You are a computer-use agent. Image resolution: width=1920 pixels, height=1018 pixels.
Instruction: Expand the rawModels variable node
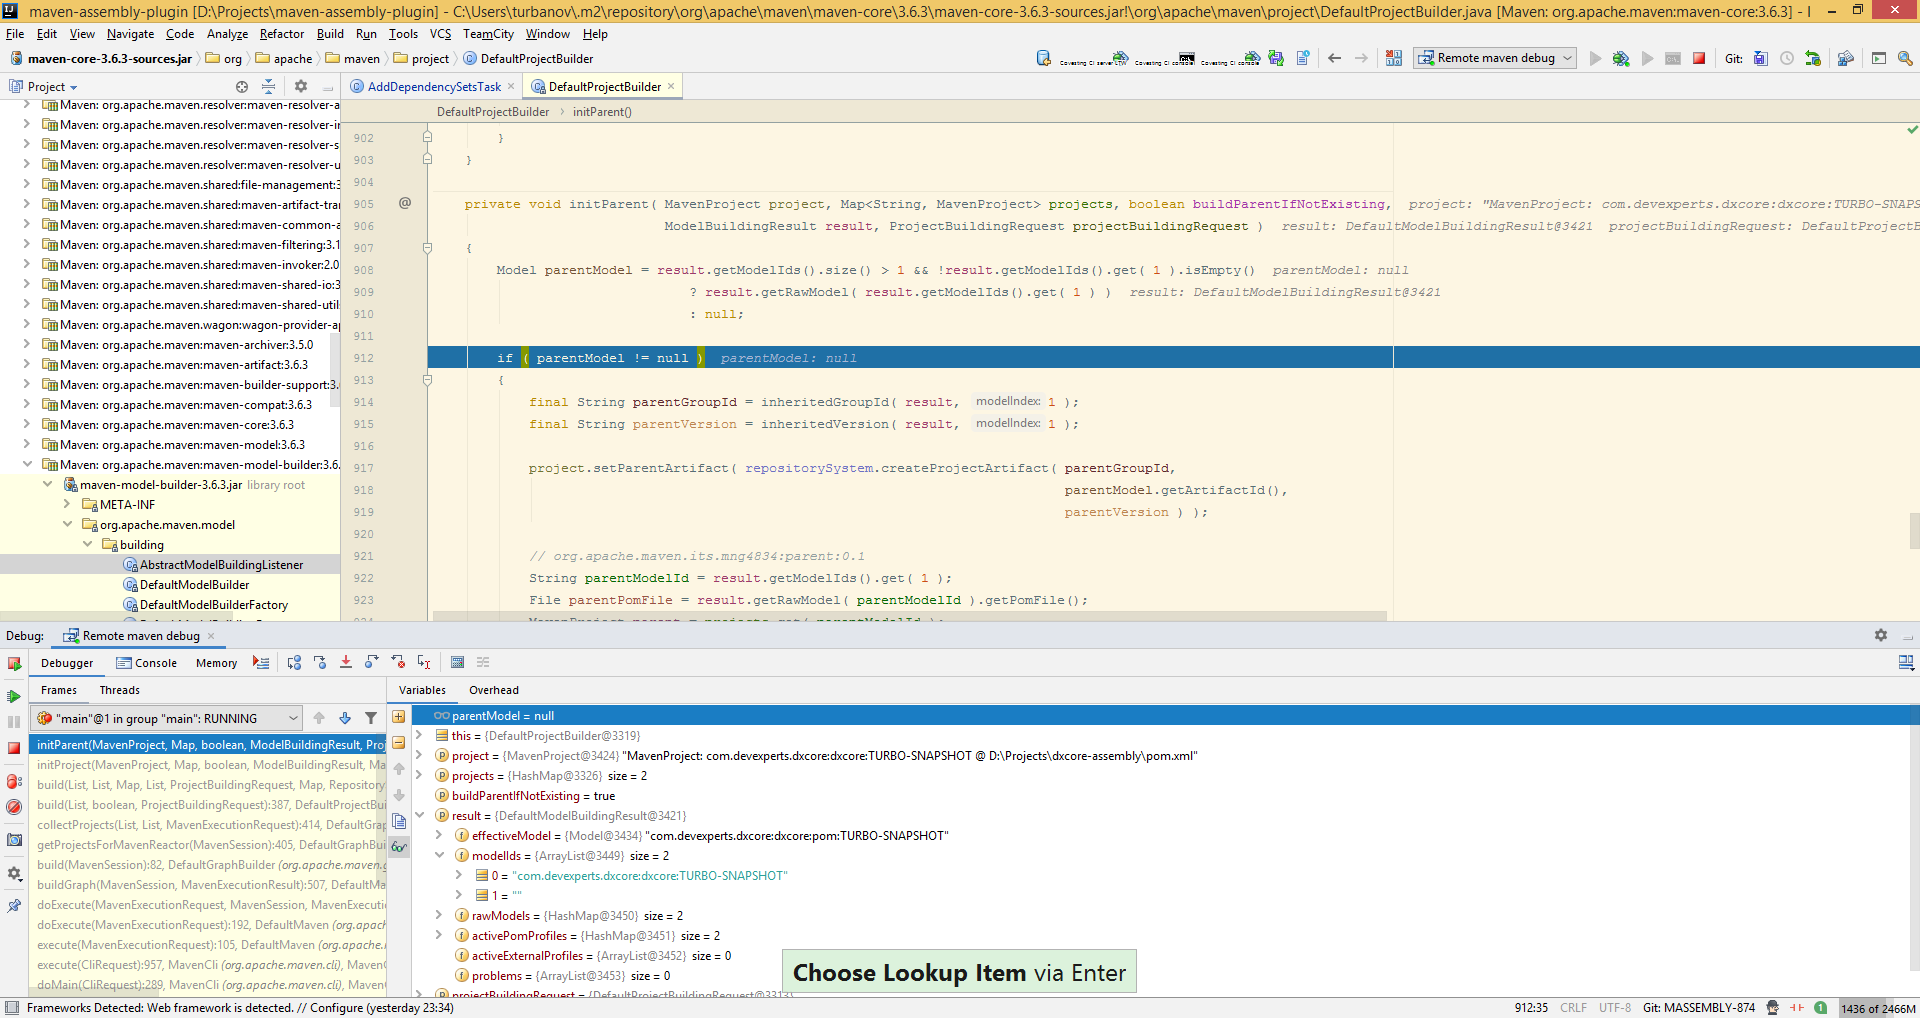pos(439,915)
